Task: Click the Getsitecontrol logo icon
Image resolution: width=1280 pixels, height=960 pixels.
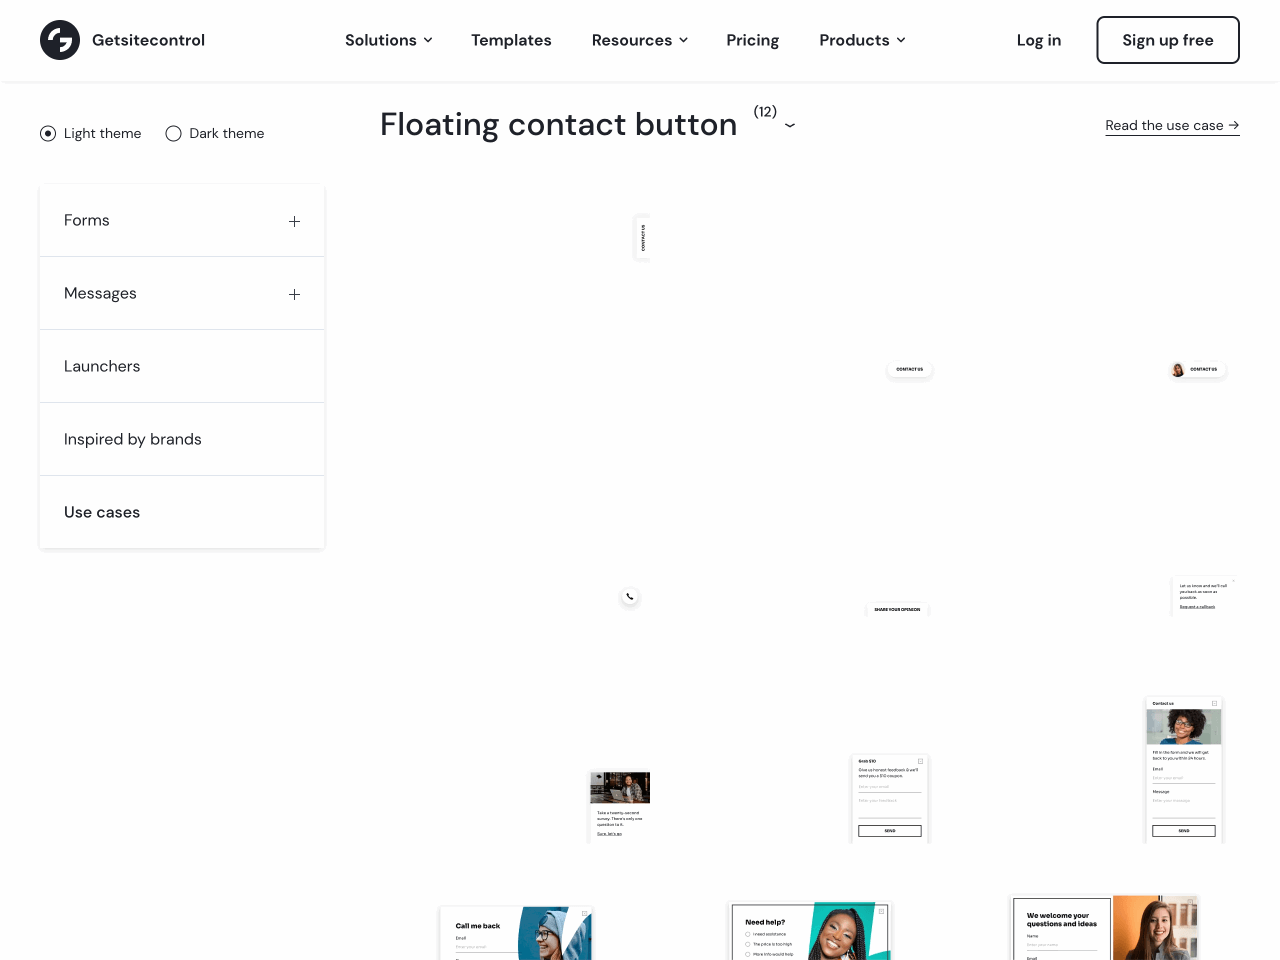Action: point(59,40)
